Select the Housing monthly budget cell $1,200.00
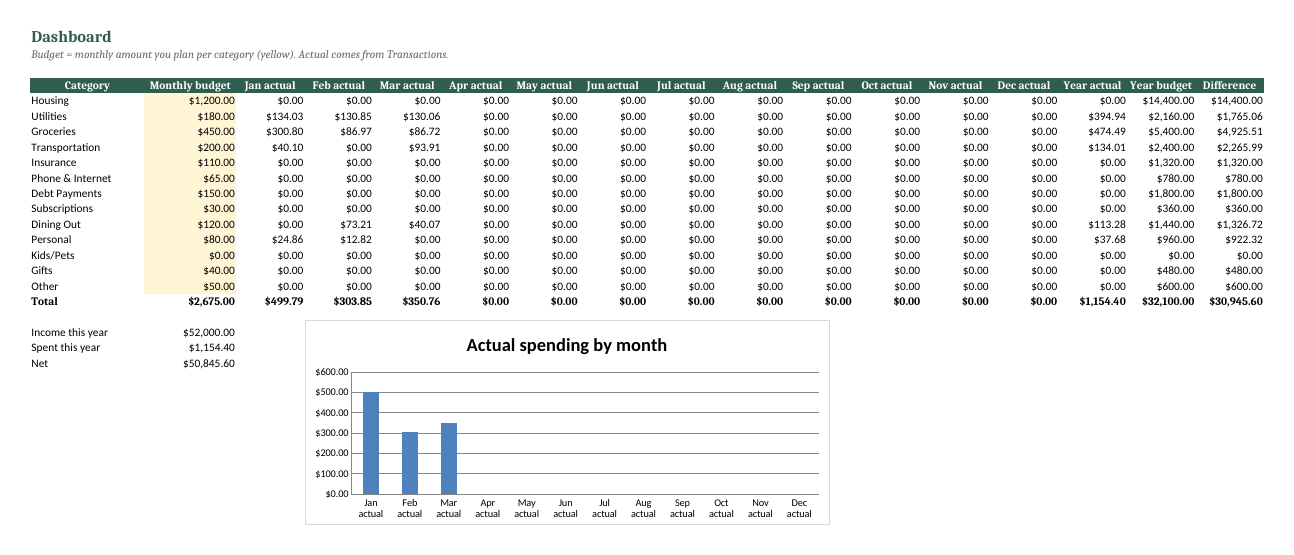The height and width of the screenshot is (555, 1294). click(191, 100)
